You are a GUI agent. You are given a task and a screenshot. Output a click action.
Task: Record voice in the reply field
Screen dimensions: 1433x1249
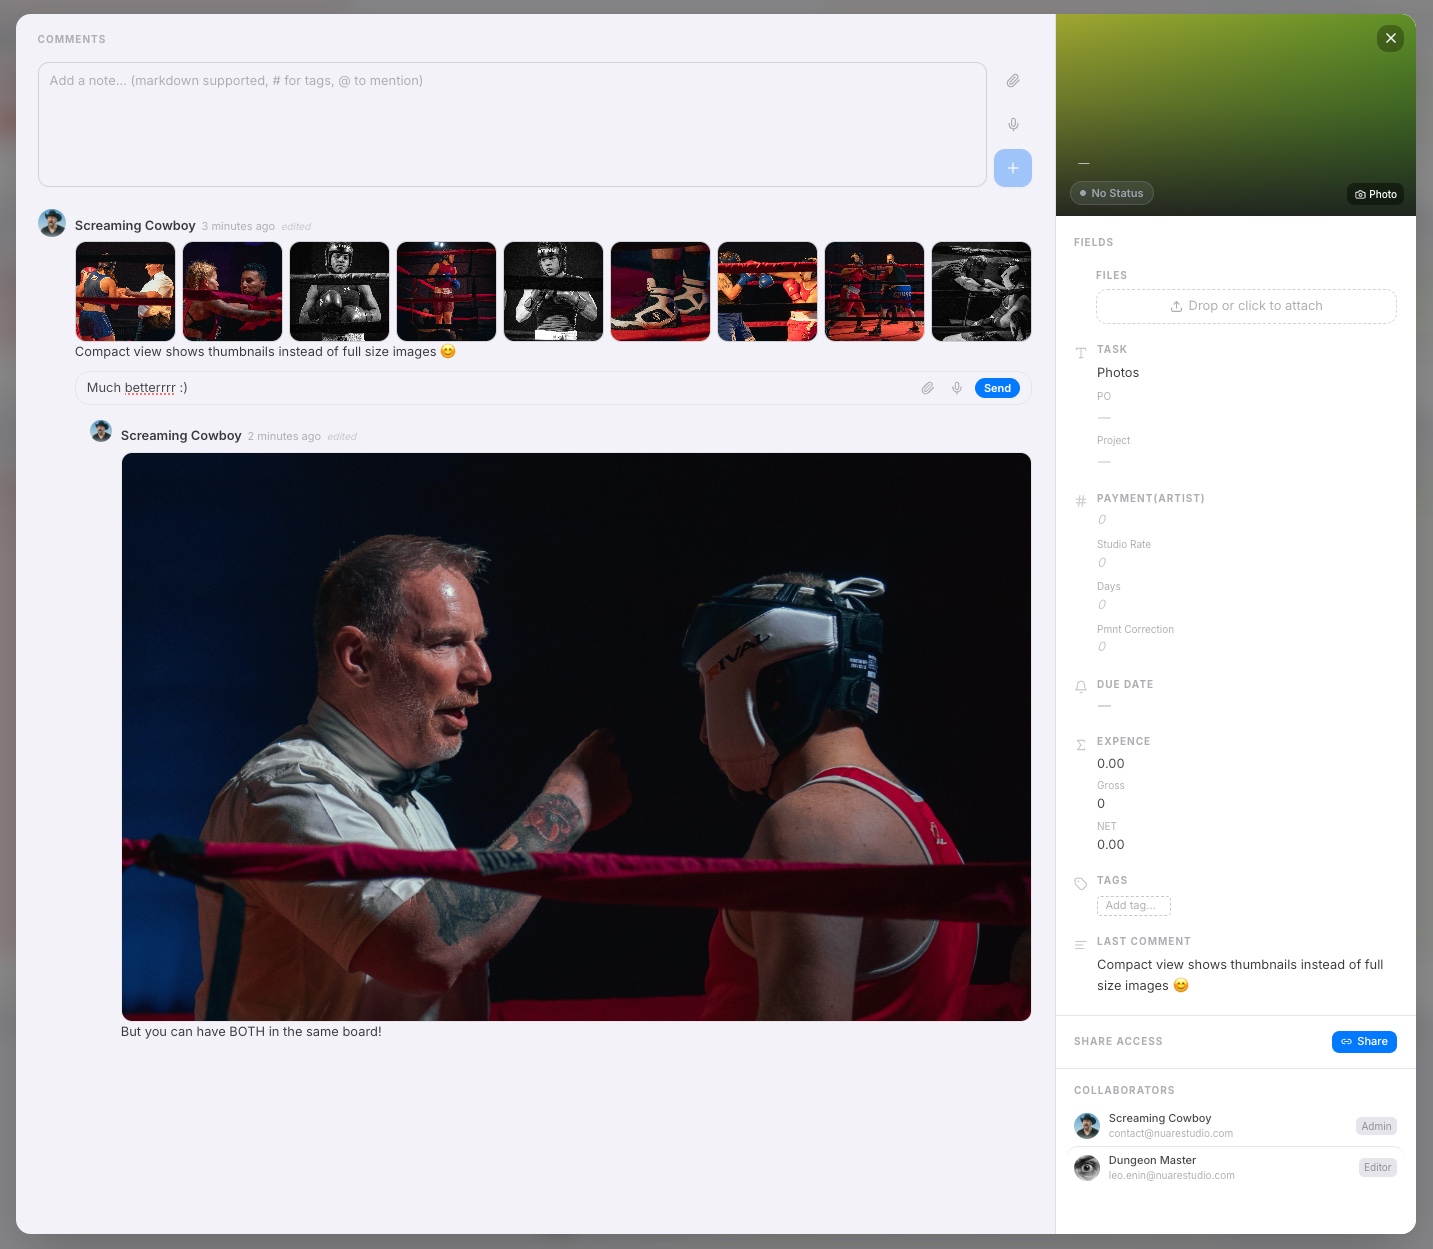[x=957, y=388]
